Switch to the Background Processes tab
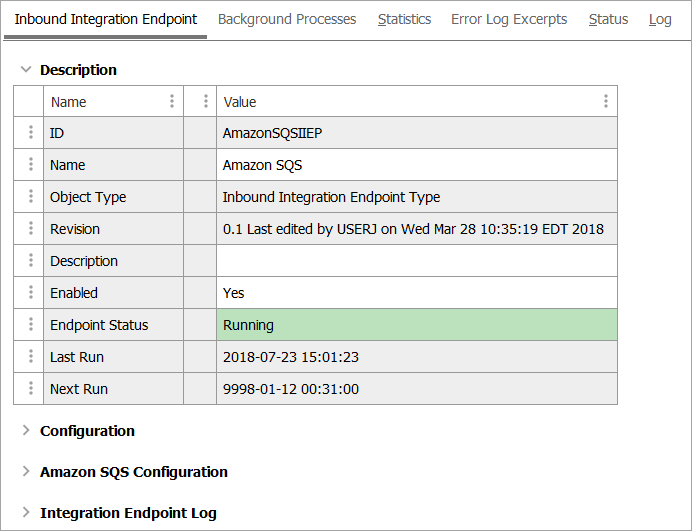 point(287,19)
